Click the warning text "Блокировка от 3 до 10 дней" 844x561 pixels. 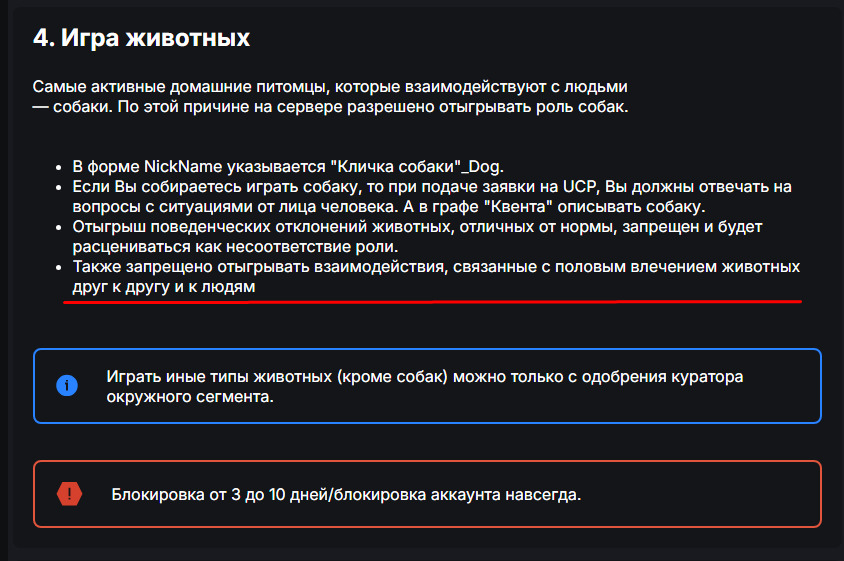(346, 495)
